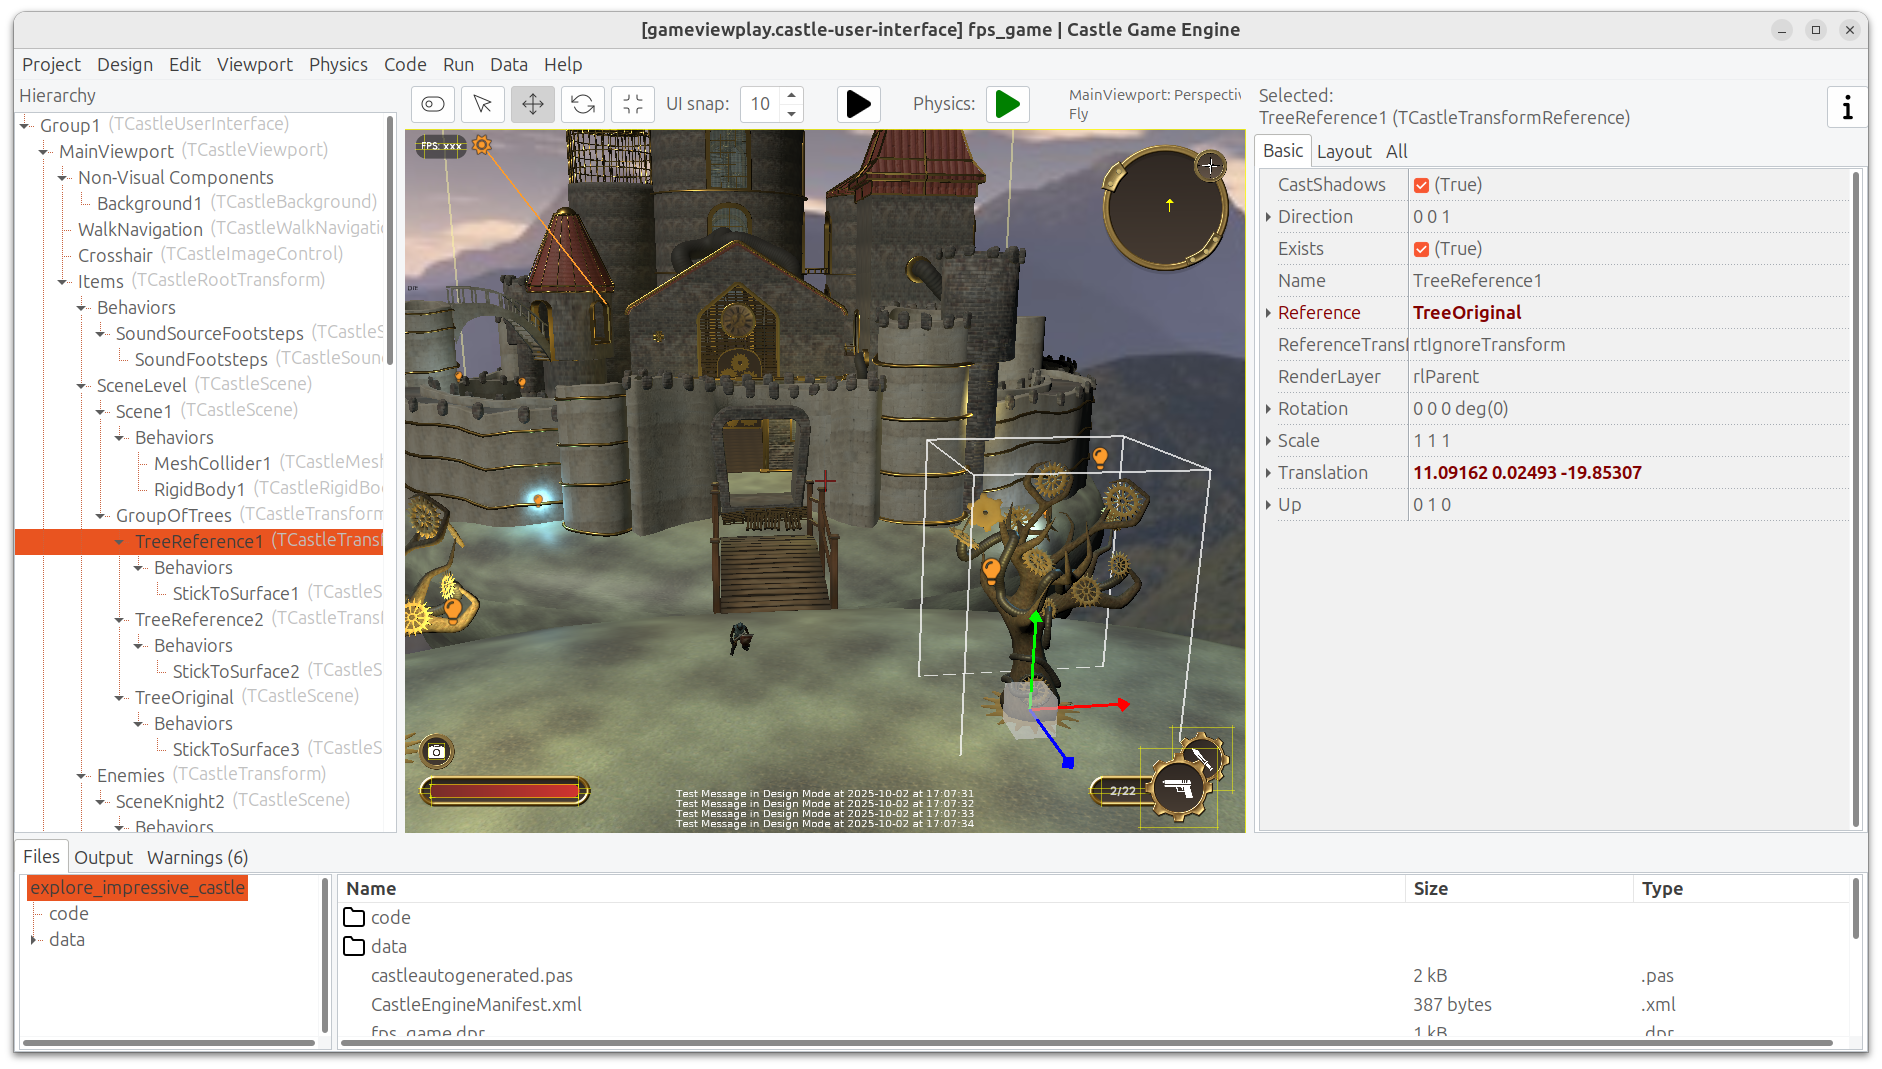Increase UI snap value with up arrow
This screenshot has width=1882, height=1069.
(x=792, y=96)
